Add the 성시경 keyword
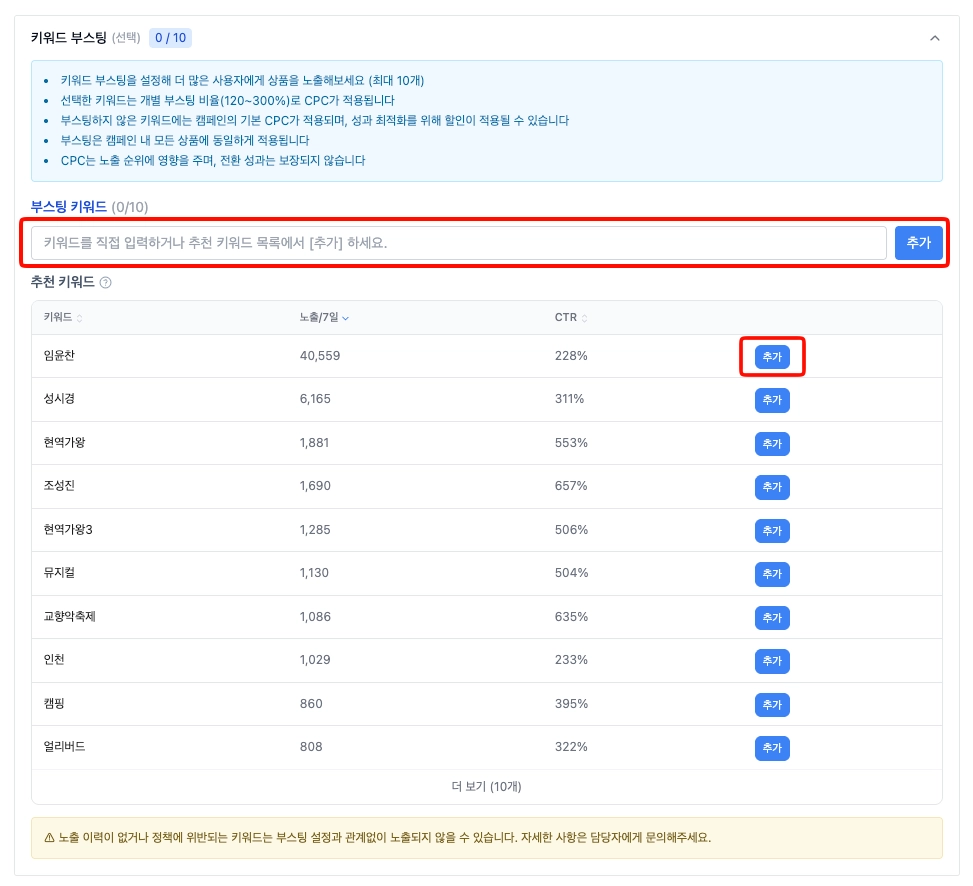The height and width of the screenshot is (886, 973). [772, 400]
